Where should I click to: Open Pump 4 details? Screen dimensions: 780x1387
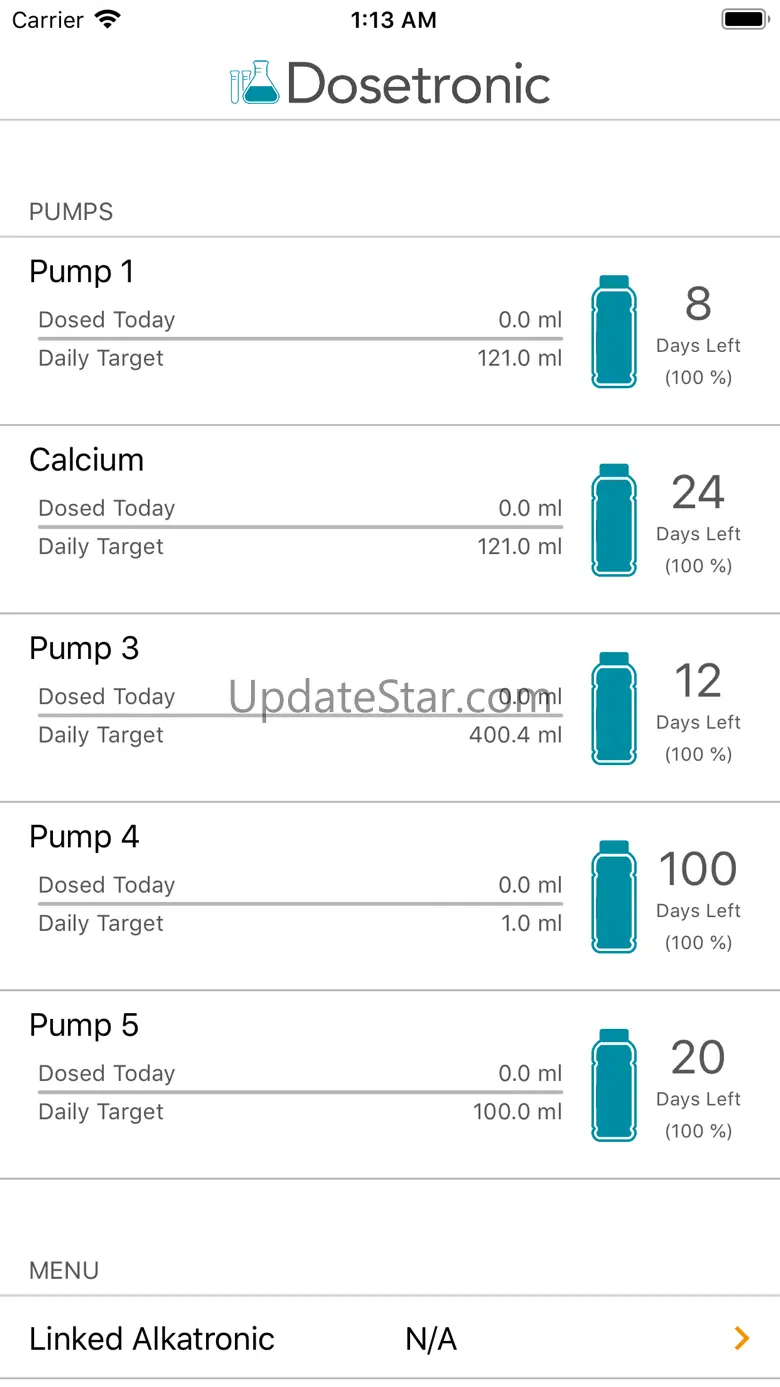[x=84, y=837]
